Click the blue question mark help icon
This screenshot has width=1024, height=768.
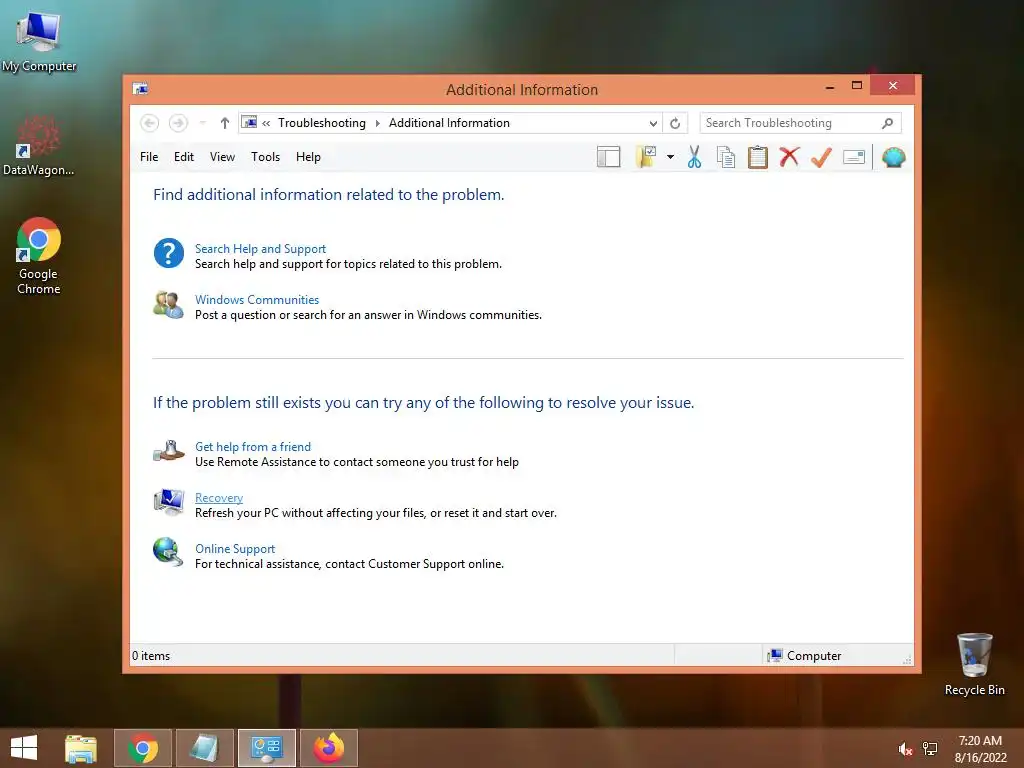point(168,253)
